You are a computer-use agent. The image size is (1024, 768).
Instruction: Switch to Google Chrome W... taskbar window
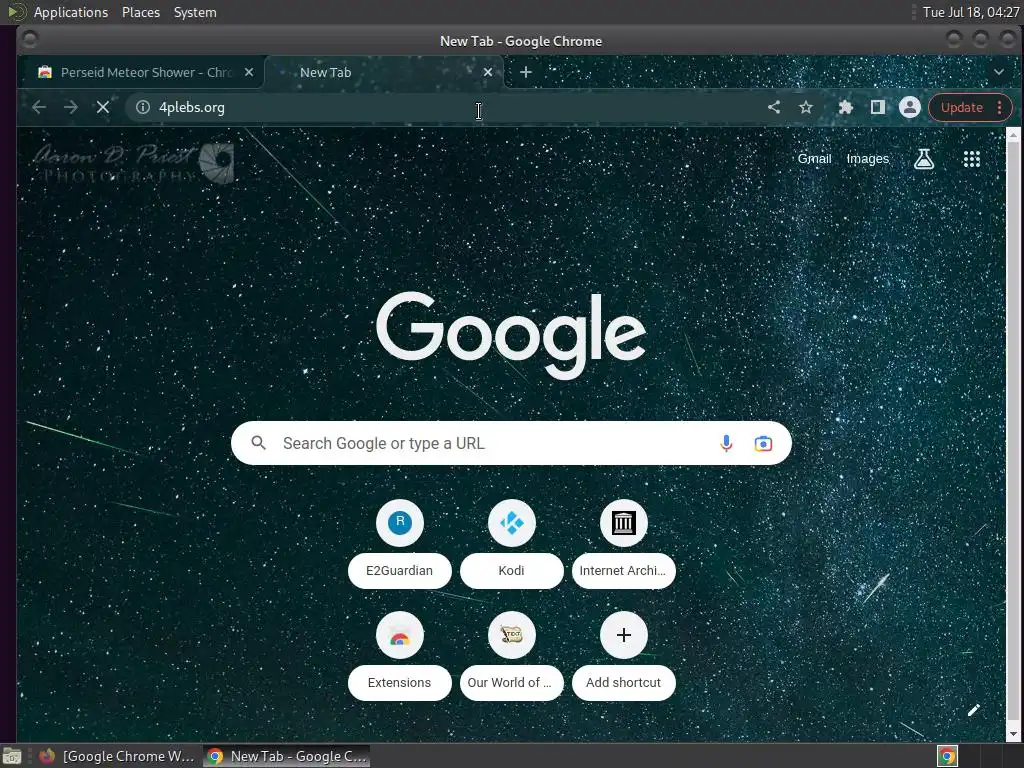point(116,756)
